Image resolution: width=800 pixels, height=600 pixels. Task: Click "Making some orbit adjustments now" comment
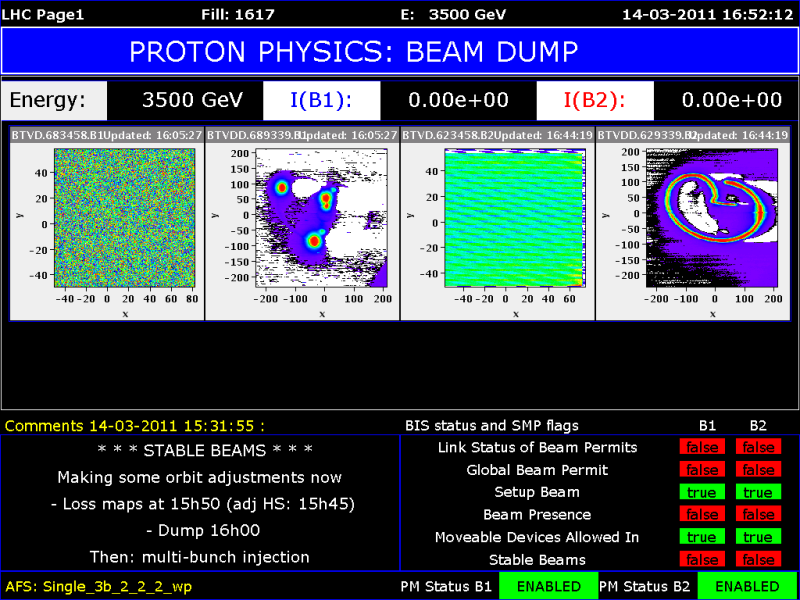pos(199,477)
